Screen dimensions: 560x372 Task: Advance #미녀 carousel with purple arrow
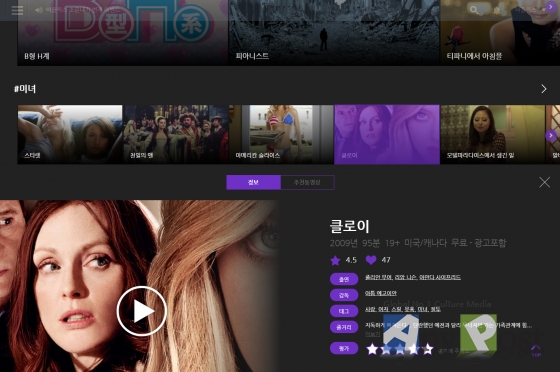551,135
